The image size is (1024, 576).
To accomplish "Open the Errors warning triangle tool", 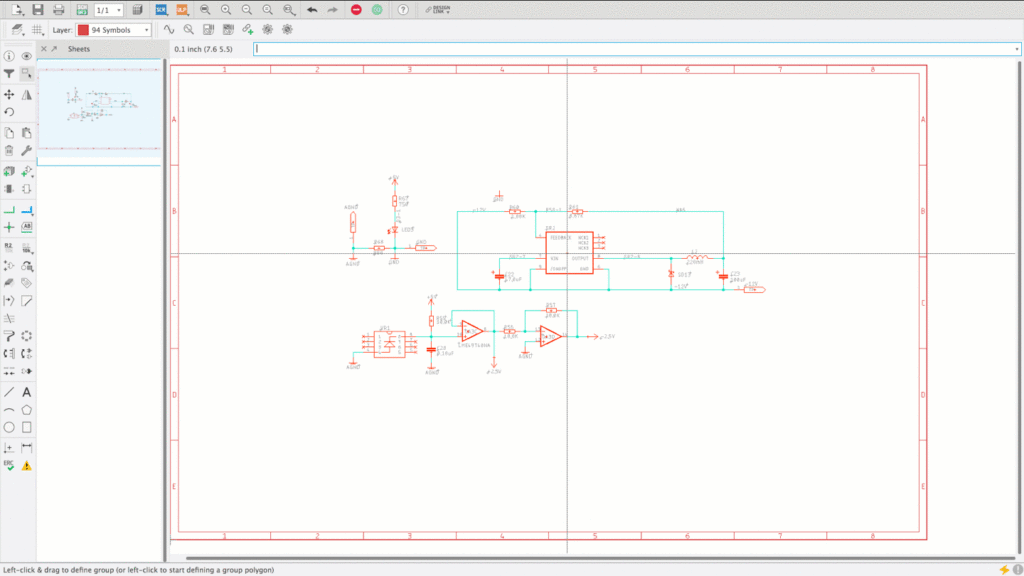I will [x=27, y=465].
